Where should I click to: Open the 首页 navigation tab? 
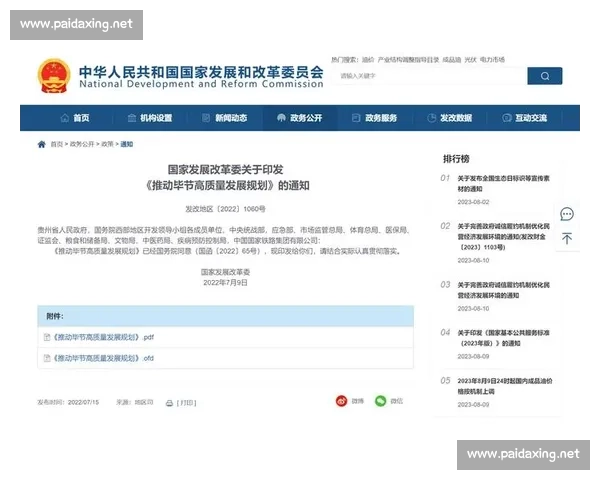(x=75, y=118)
